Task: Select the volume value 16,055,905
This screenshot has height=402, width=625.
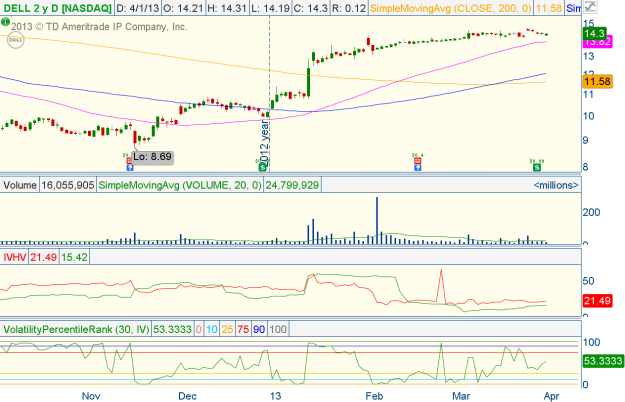Action: (68, 185)
